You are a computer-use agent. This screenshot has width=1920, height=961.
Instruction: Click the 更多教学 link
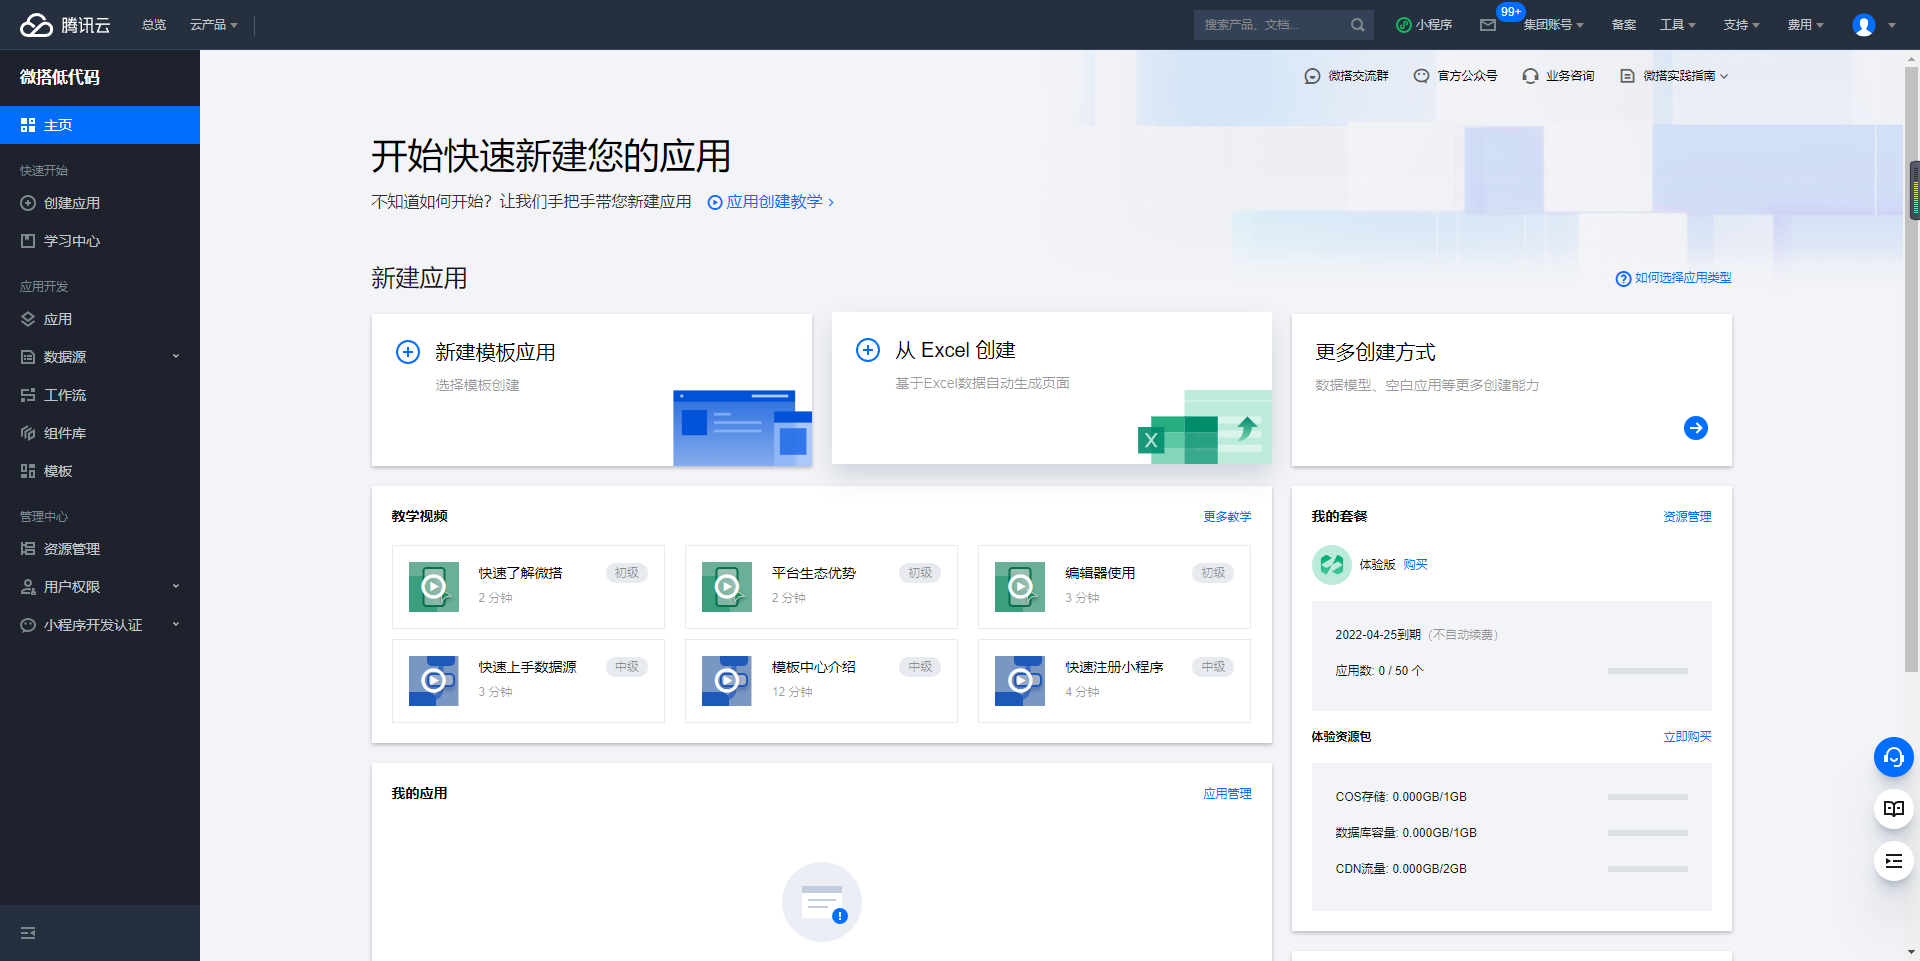1227,517
